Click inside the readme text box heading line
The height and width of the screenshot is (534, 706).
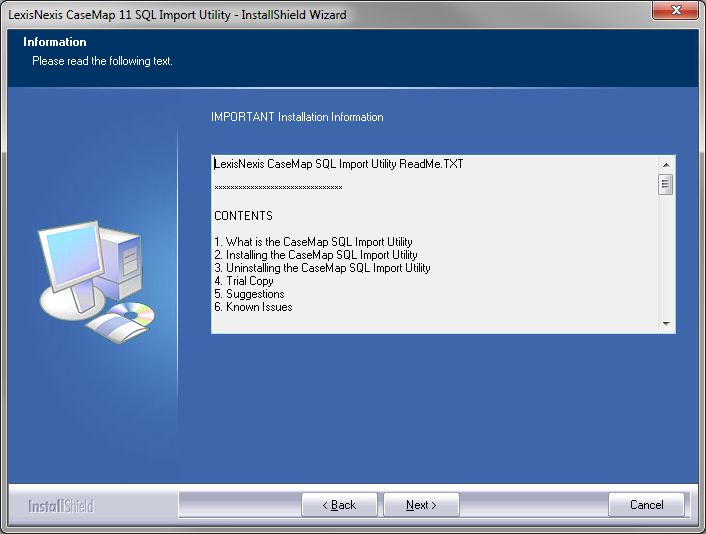(x=339, y=164)
